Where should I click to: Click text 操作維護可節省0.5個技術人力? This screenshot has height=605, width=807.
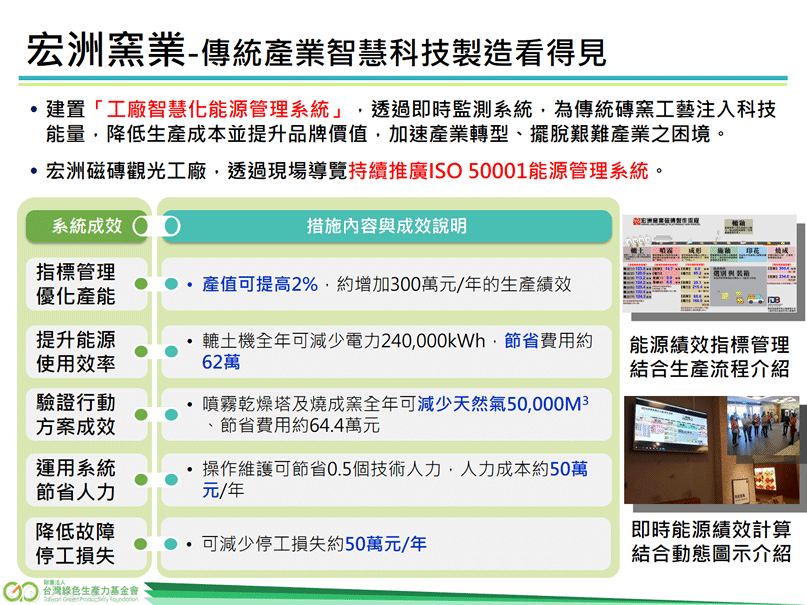coord(321,469)
